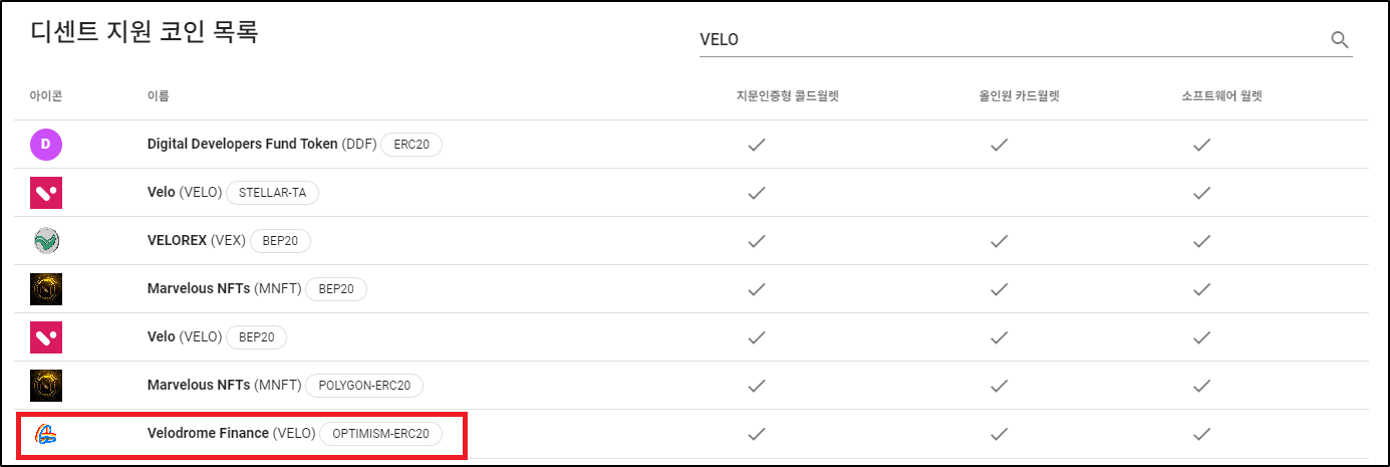
Task: Open the Velodrome Finance coin name
Action: 208,433
